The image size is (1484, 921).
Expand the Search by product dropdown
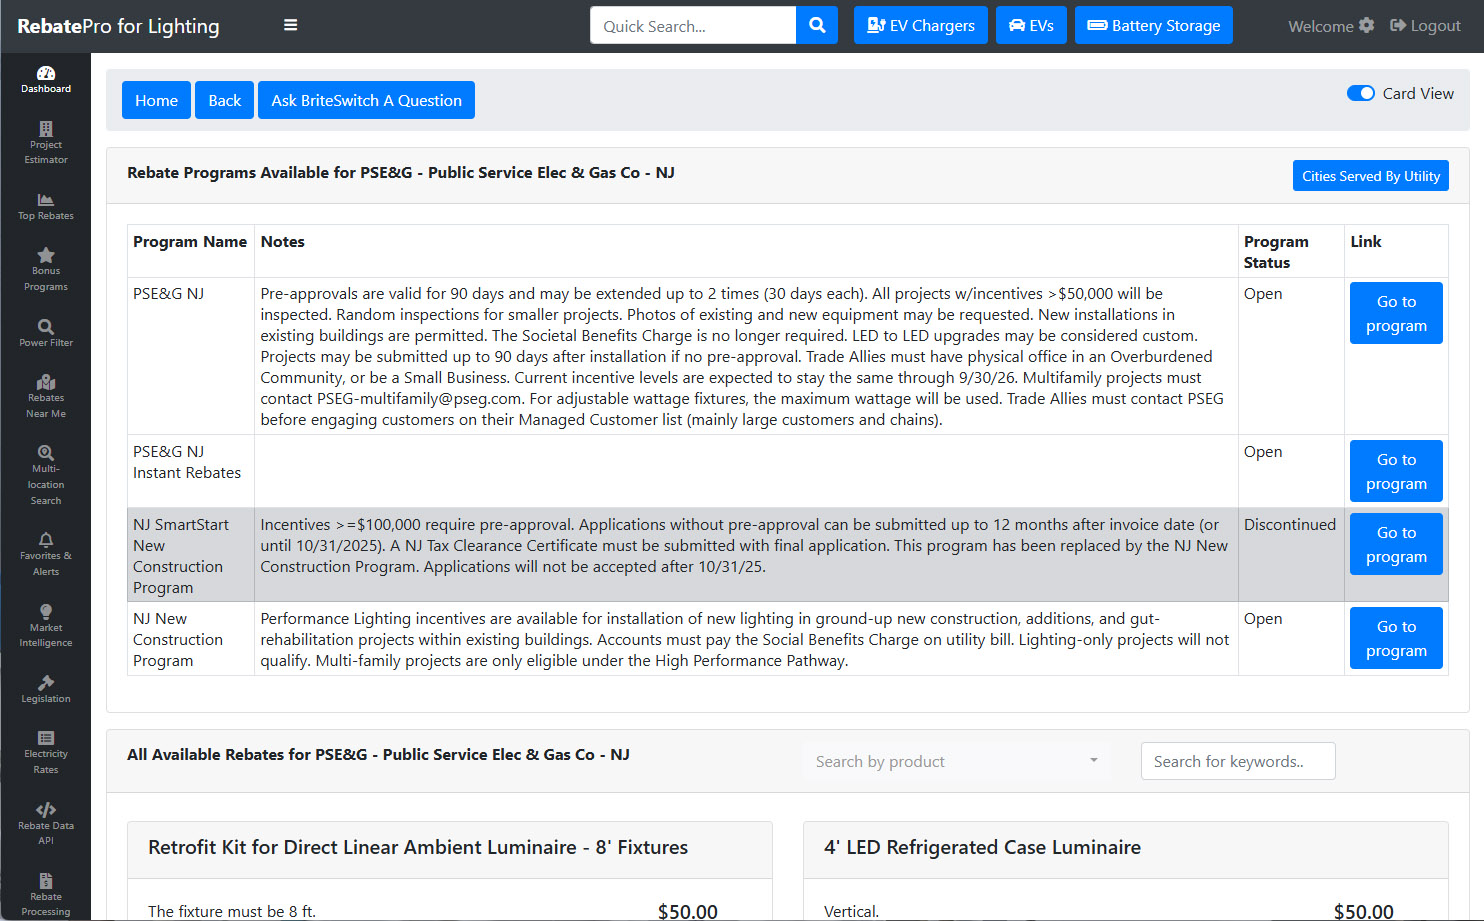coord(958,761)
